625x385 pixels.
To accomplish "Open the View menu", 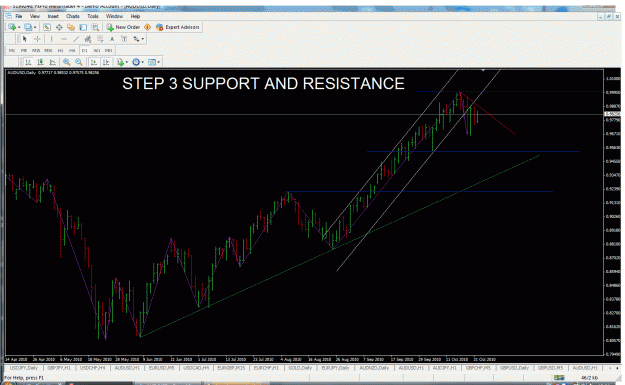I will [x=35, y=16].
